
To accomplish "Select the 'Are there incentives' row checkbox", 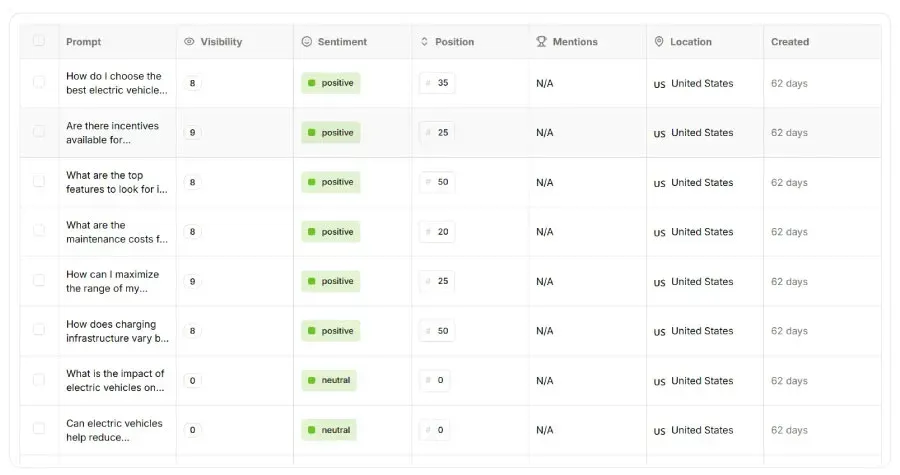I will (x=39, y=131).
